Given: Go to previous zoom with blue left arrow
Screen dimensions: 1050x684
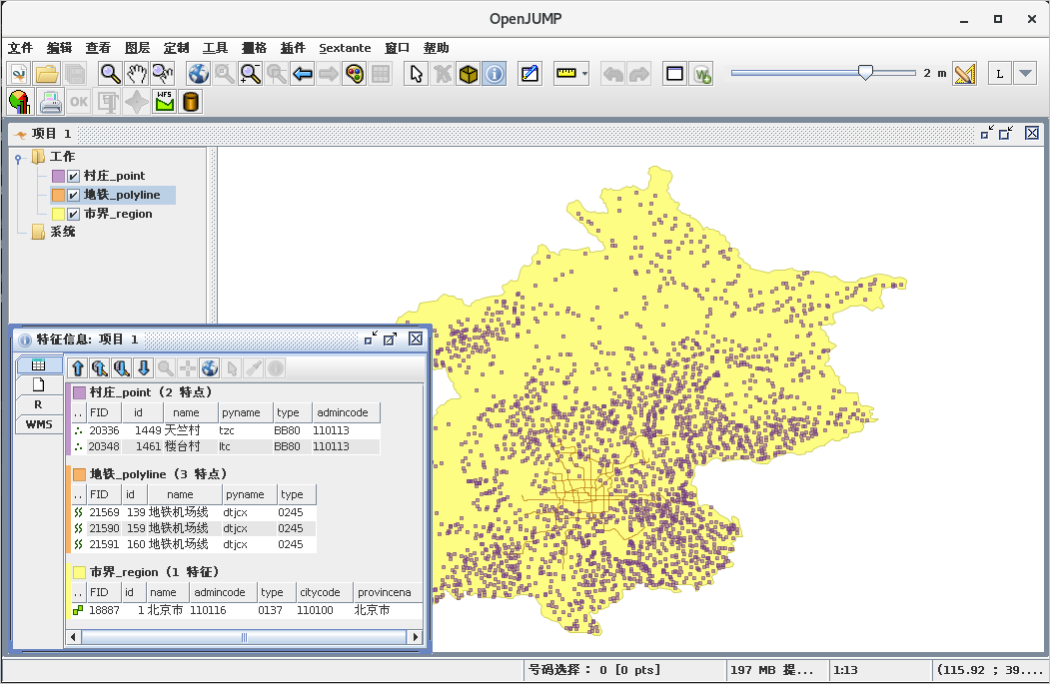Looking at the screenshot, I should [303, 74].
